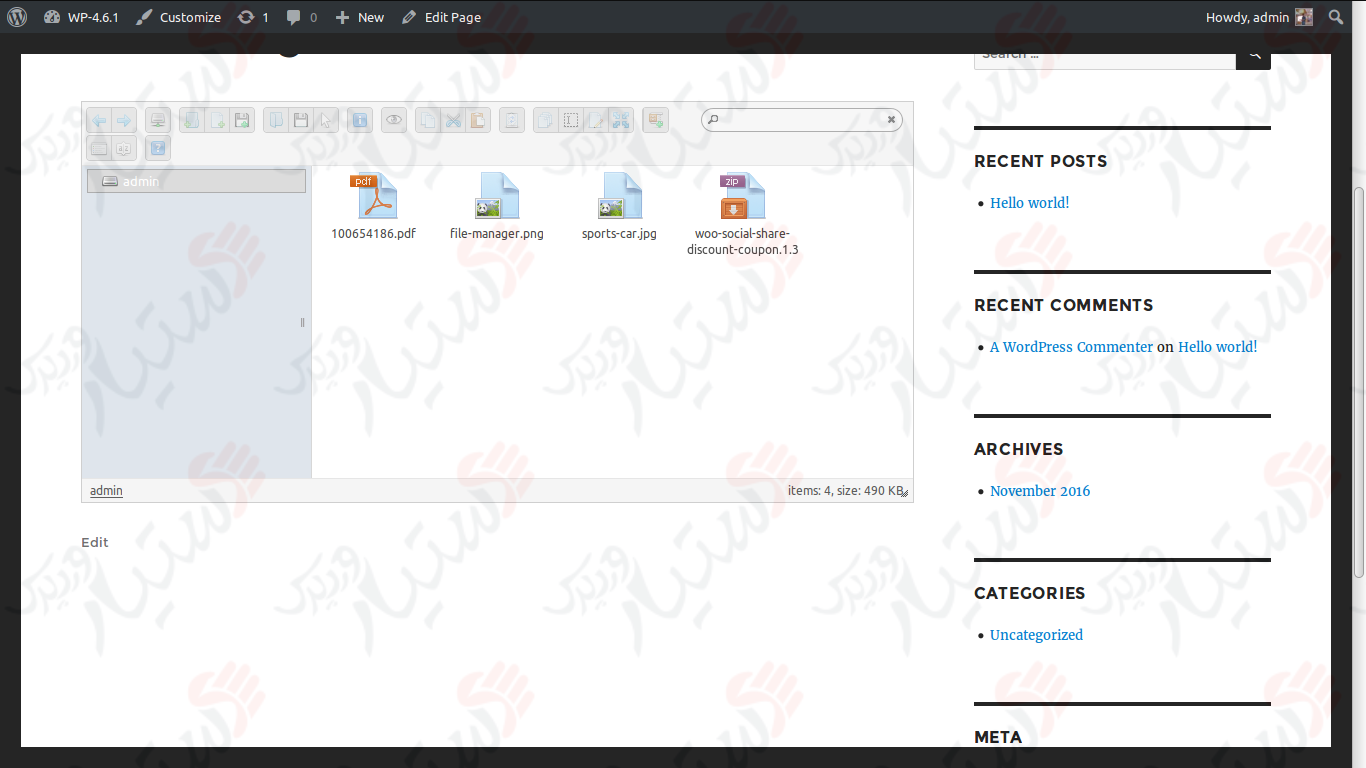Image resolution: width=1366 pixels, height=768 pixels.
Task: Click the Forward navigation arrow in elFinder
Action: pos(124,120)
